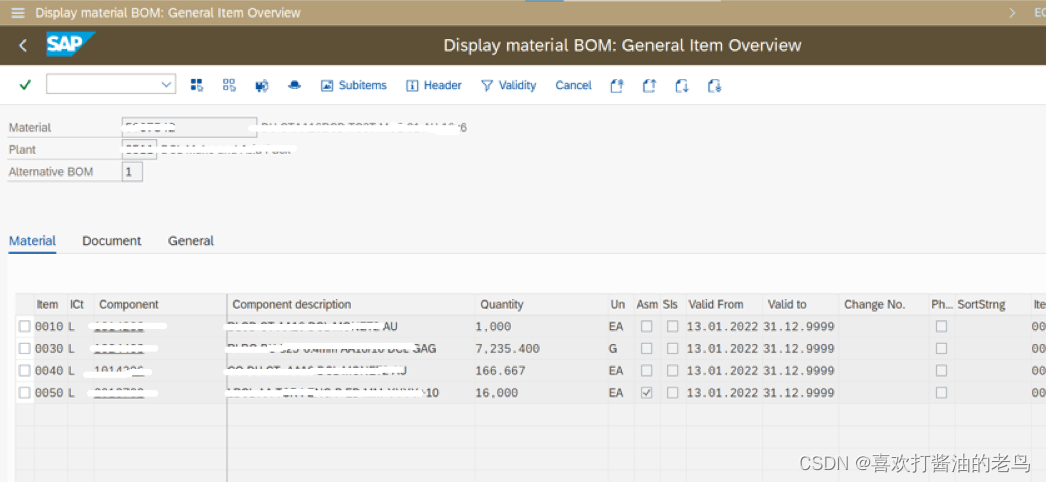Click the Alternative BOM label

(51, 171)
